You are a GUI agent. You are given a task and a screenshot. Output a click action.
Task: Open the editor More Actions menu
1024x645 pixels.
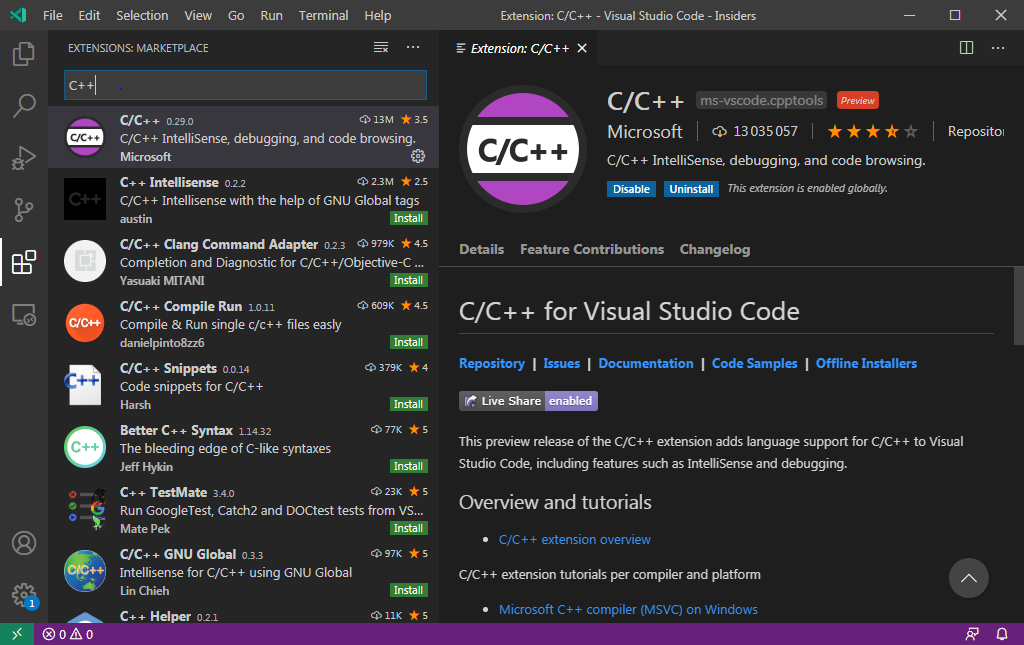[997, 47]
